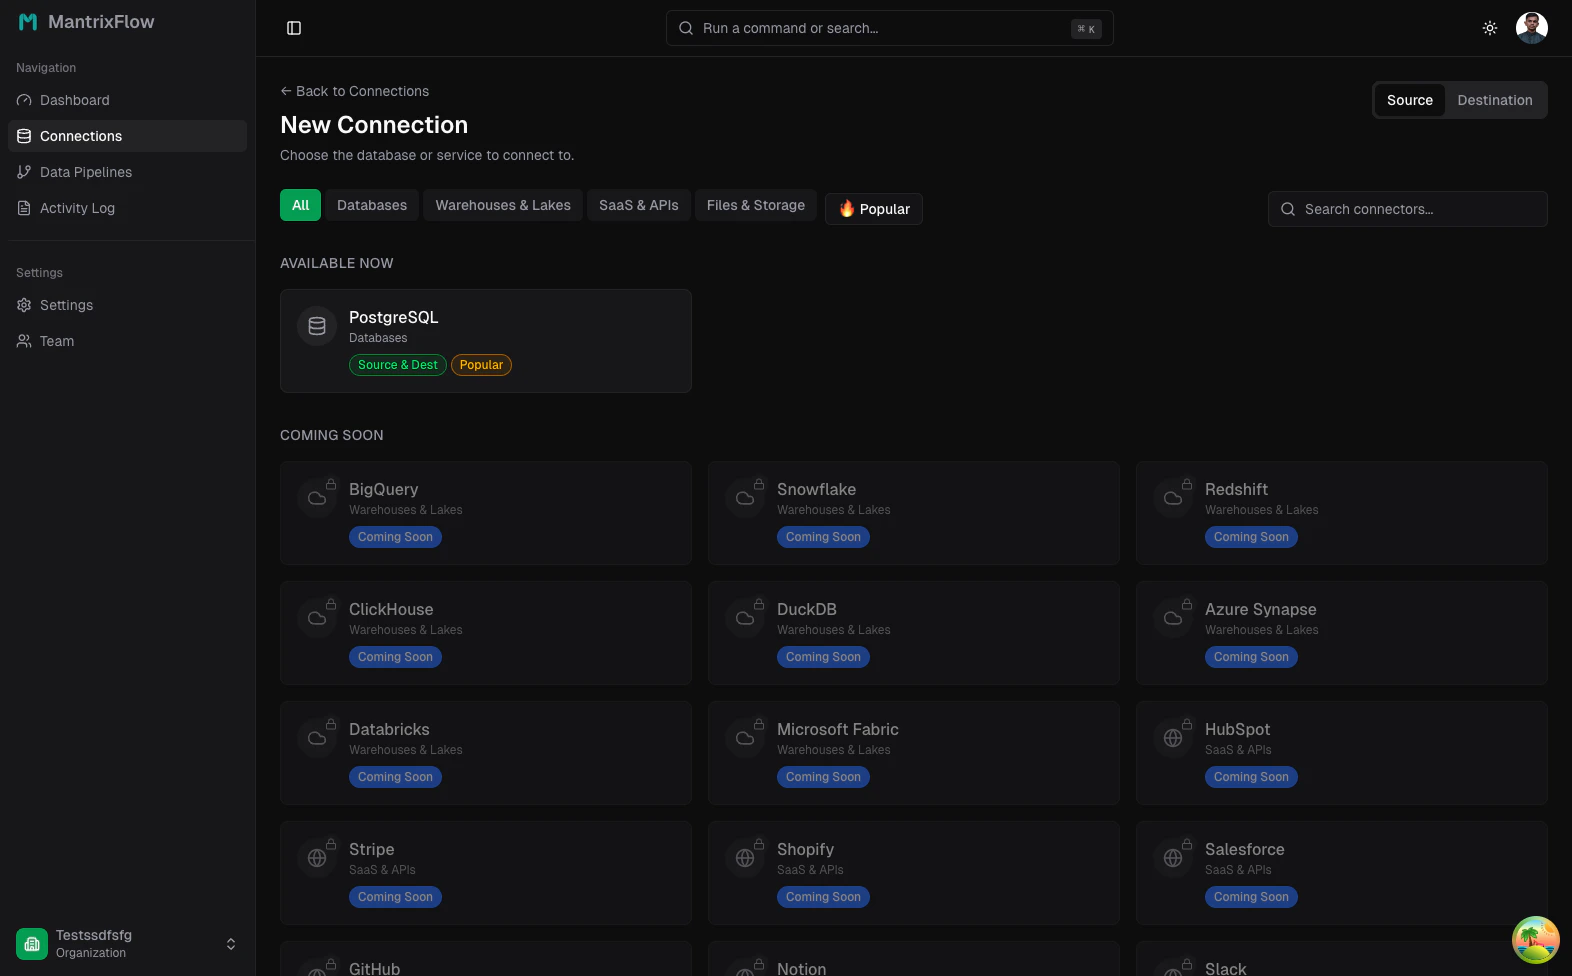Image resolution: width=1572 pixels, height=976 pixels.
Task: Click the Team people icon
Action: (x=24, y=341)
